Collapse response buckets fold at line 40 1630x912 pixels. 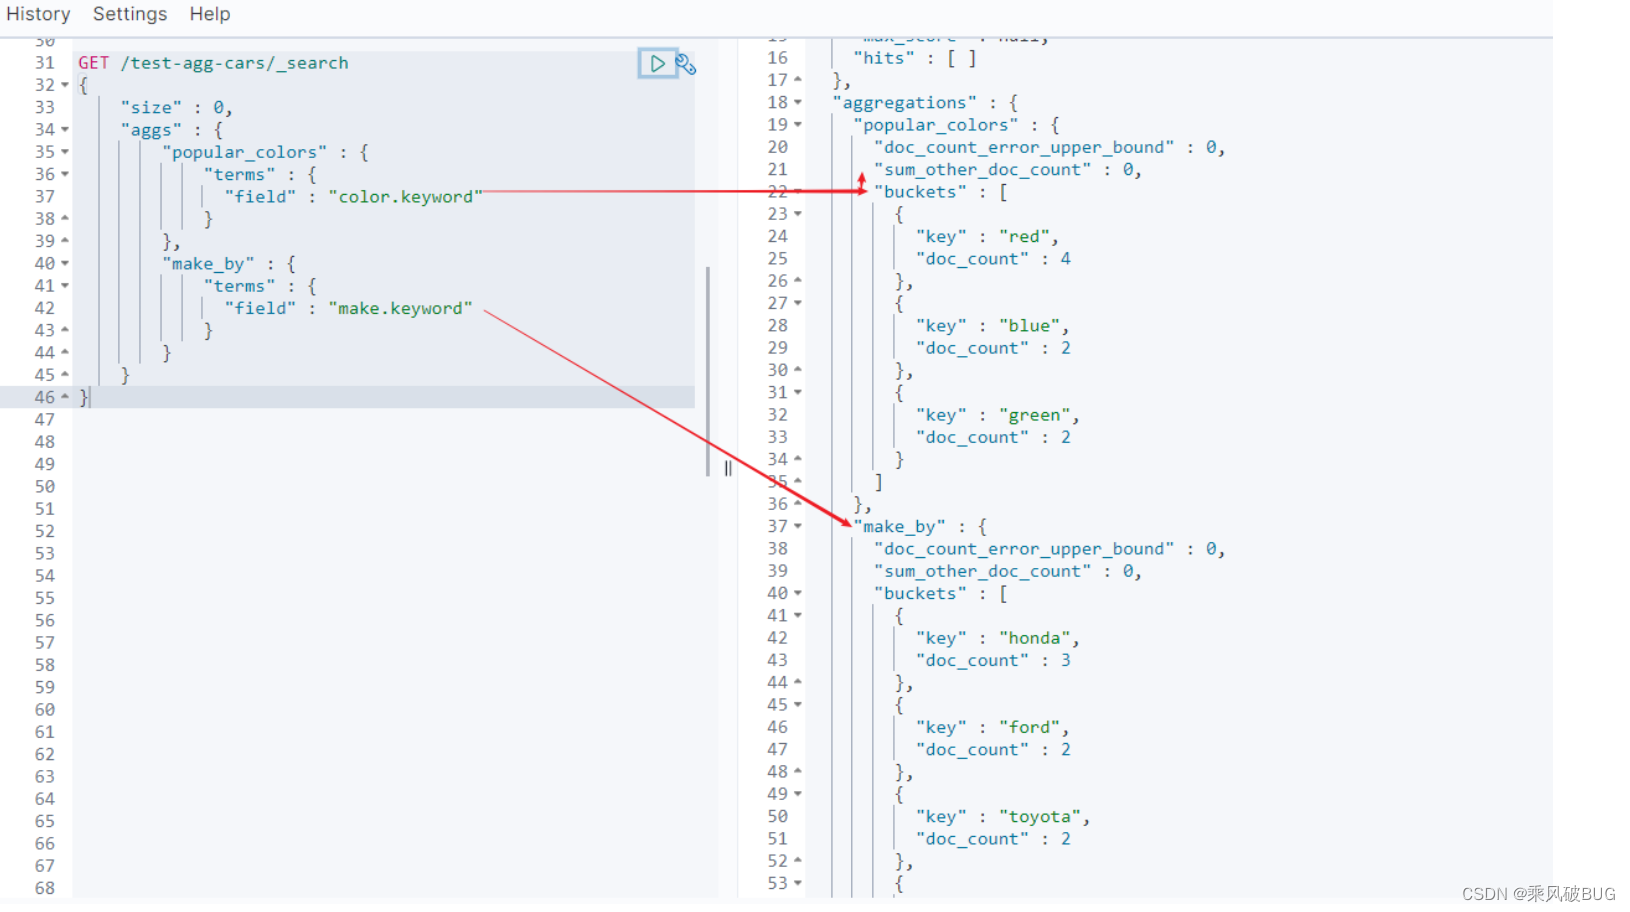(x=798, y=593)
